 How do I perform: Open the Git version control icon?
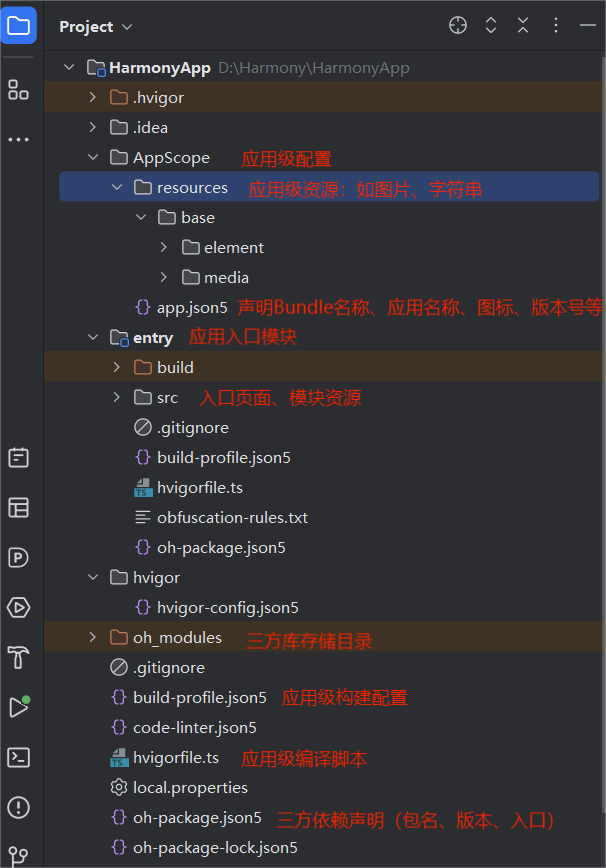18,856
